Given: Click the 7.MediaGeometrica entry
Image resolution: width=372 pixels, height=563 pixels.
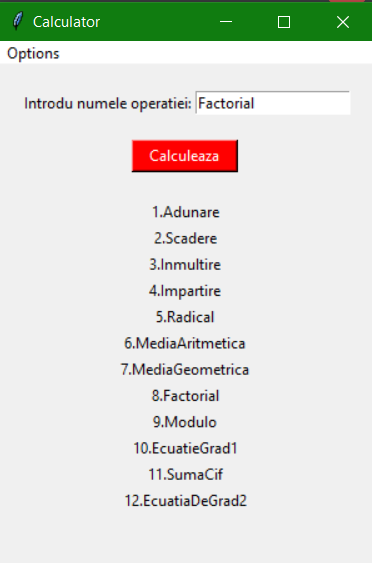Looking at the screenshot, I should (185, 369).
